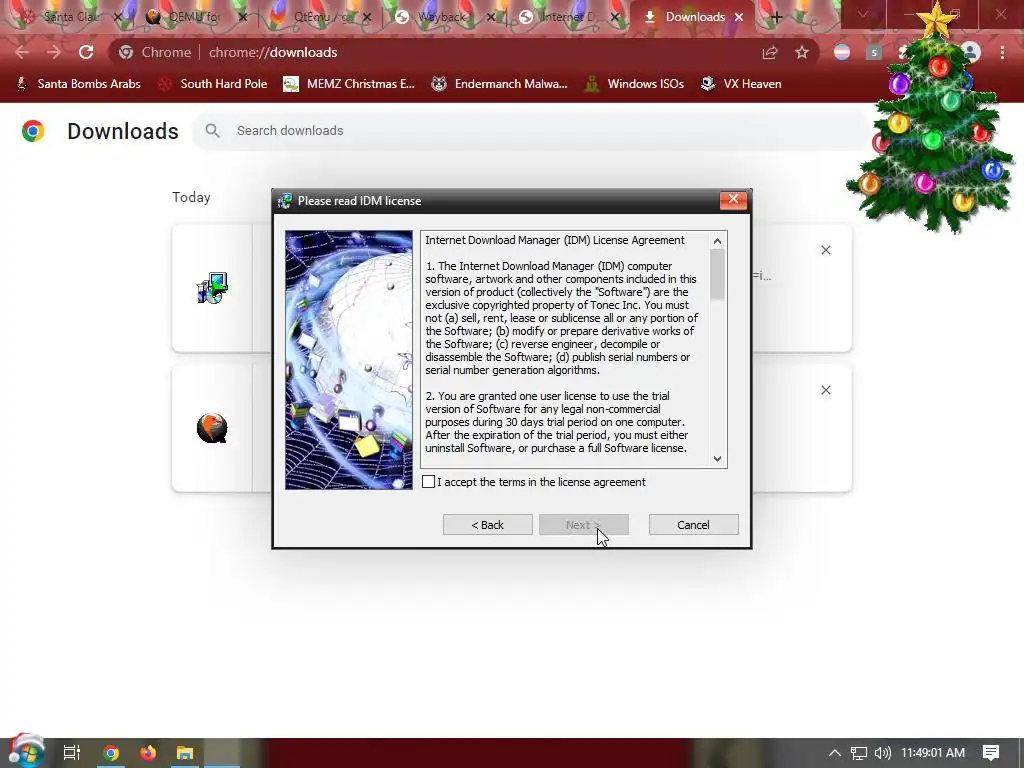Reload the page with refresh icon

coord(86,52)
